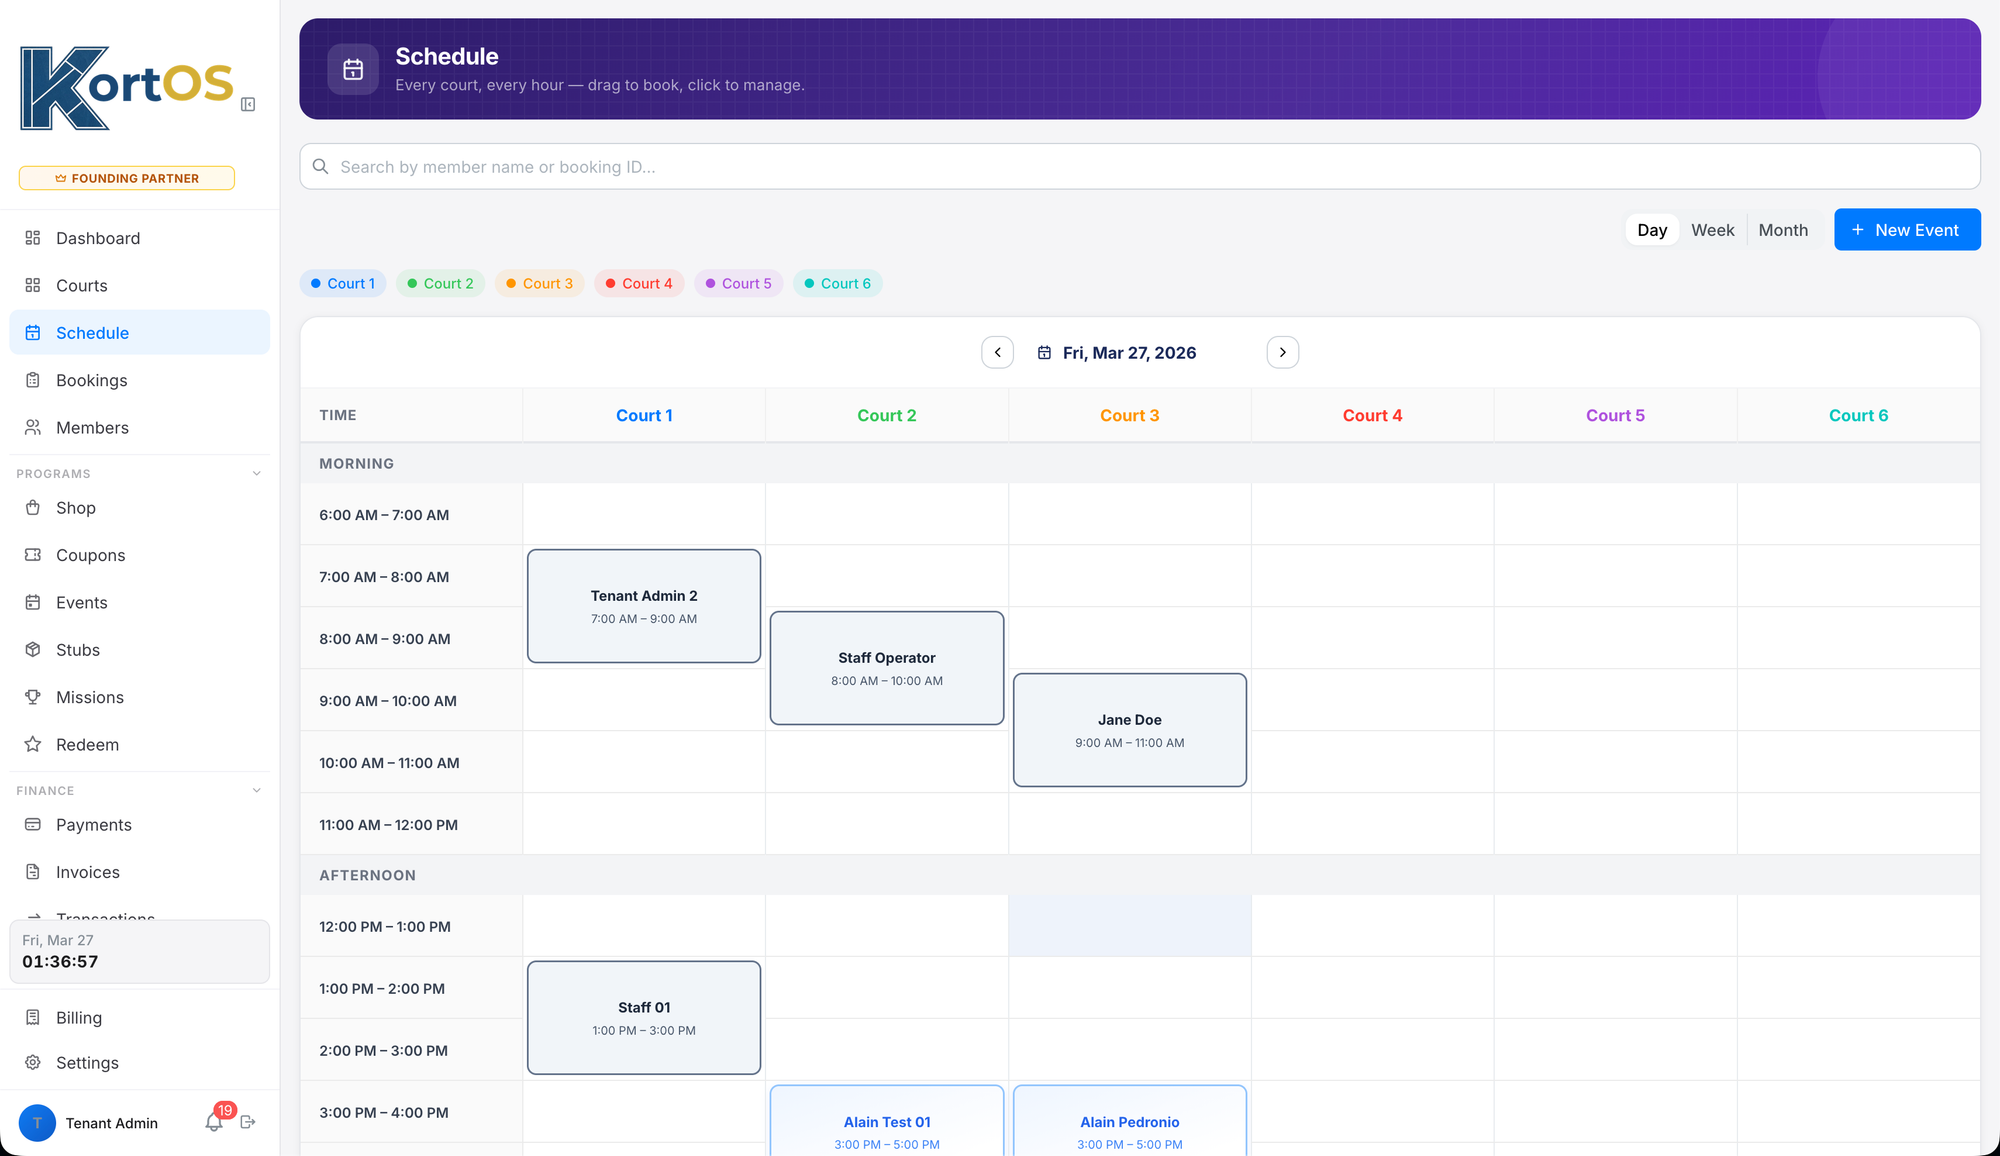Collapse the sidebar panel icon near logo
Viewport: 2000px width, 1156px height.
coord(248,104)
